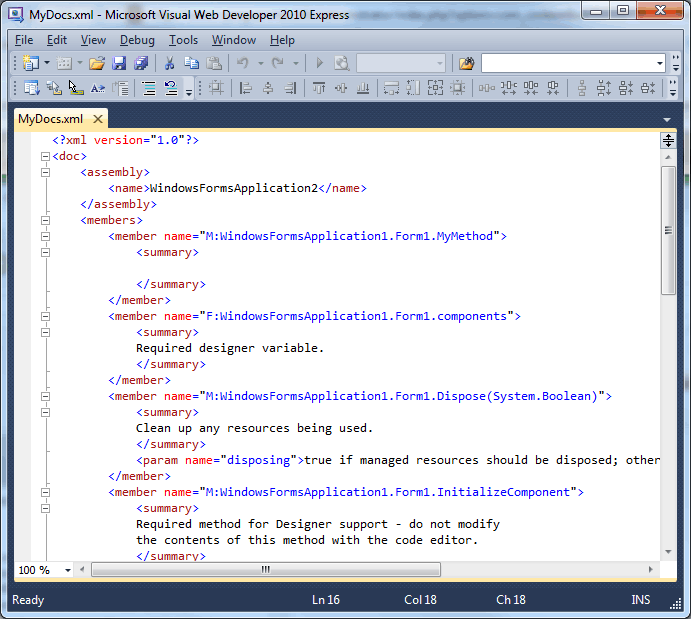Image resolution: width=691 pixels, height=619 pixels.
Task: Click the New Web Site toolbar icon
Action: pos(31,63)
